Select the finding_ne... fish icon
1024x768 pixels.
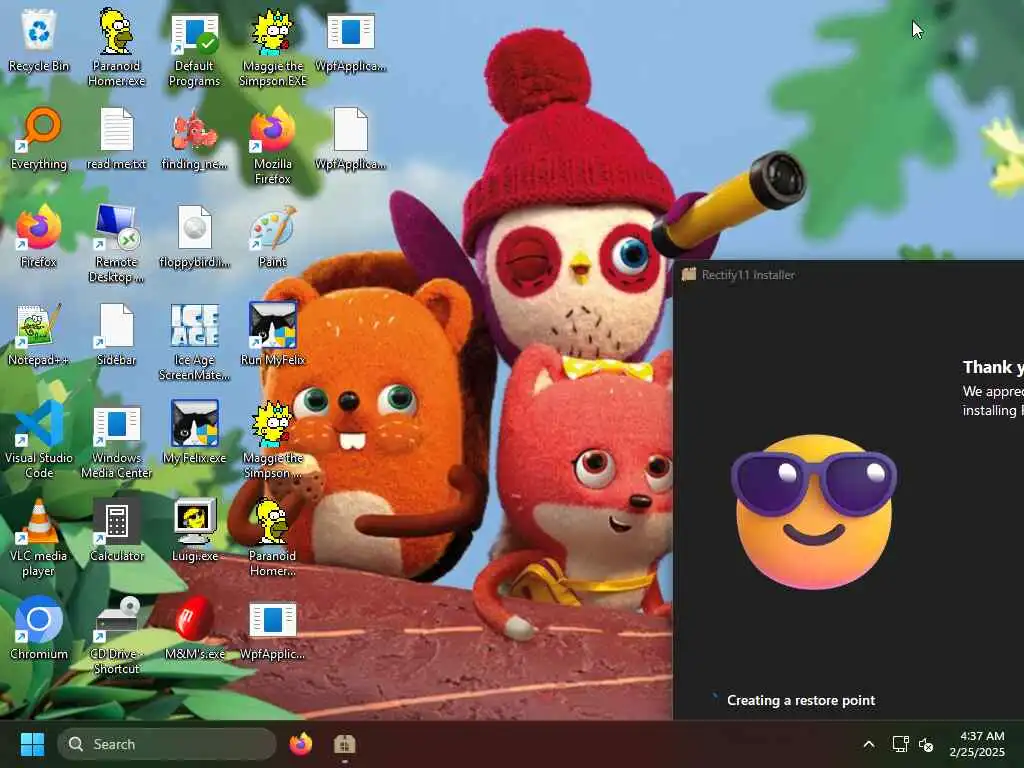(194, 139)
